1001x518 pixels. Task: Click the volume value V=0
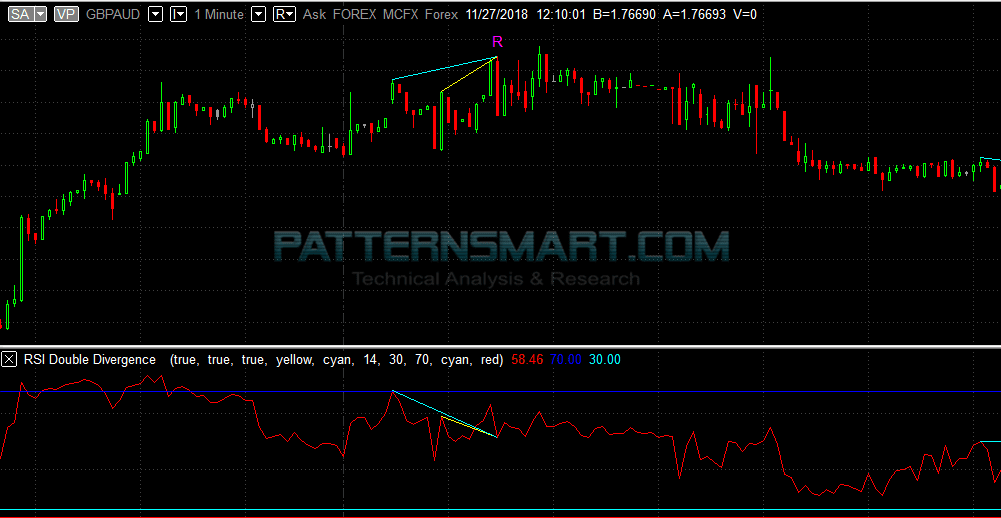(x=744, y=14)
